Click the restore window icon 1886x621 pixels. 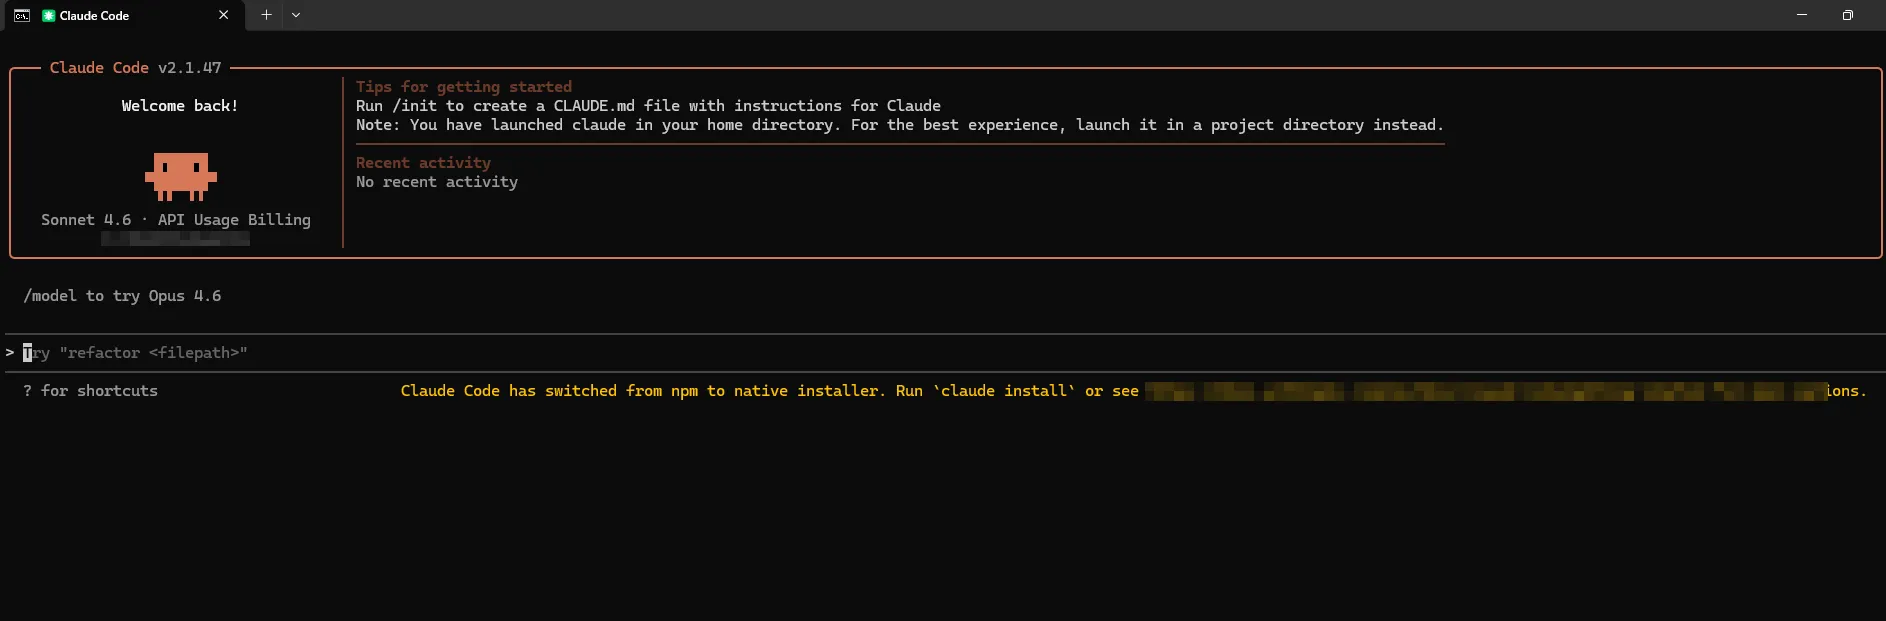1847,15
